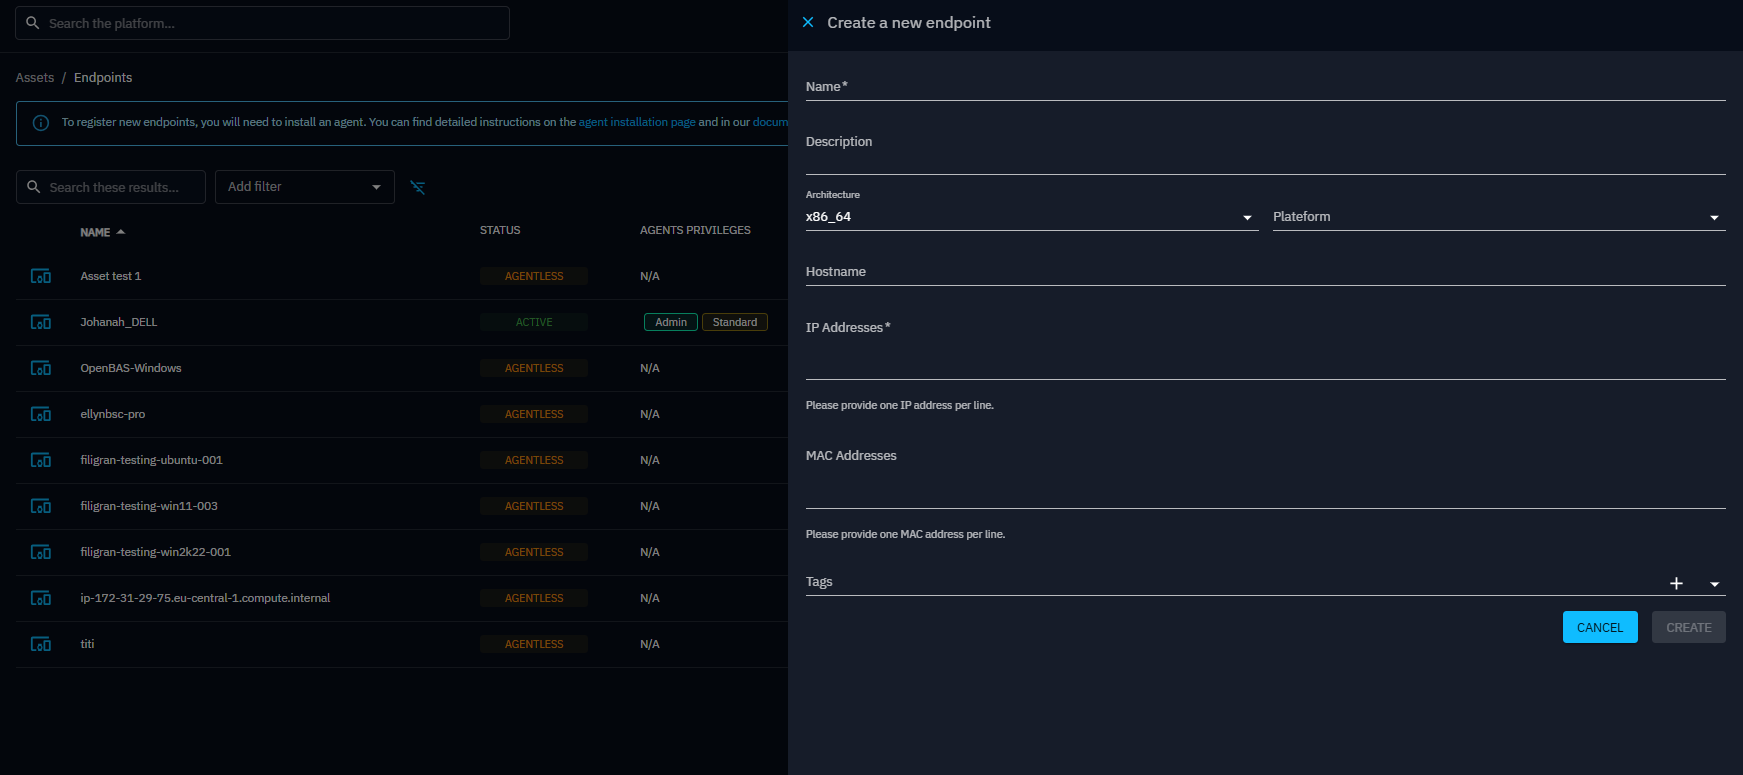Close the Create a new endpoint panel

[808, 22]
